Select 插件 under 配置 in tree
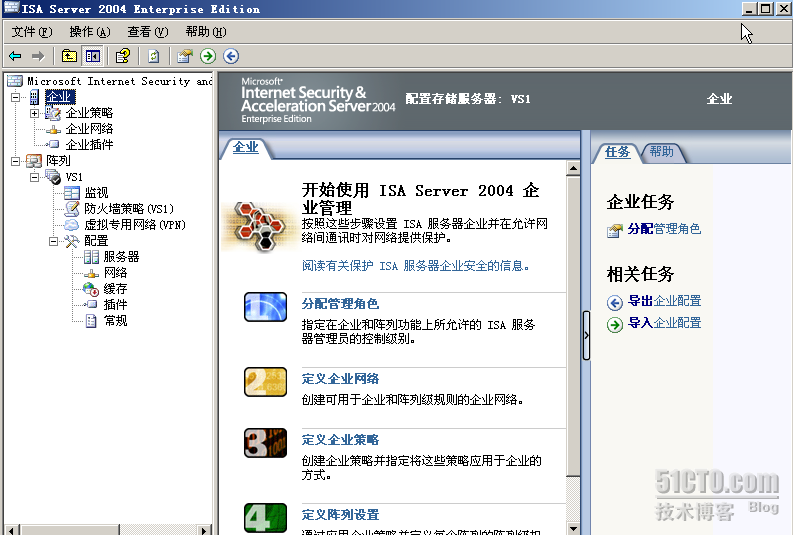The image size is (793, 535). [x=115, y=304]
